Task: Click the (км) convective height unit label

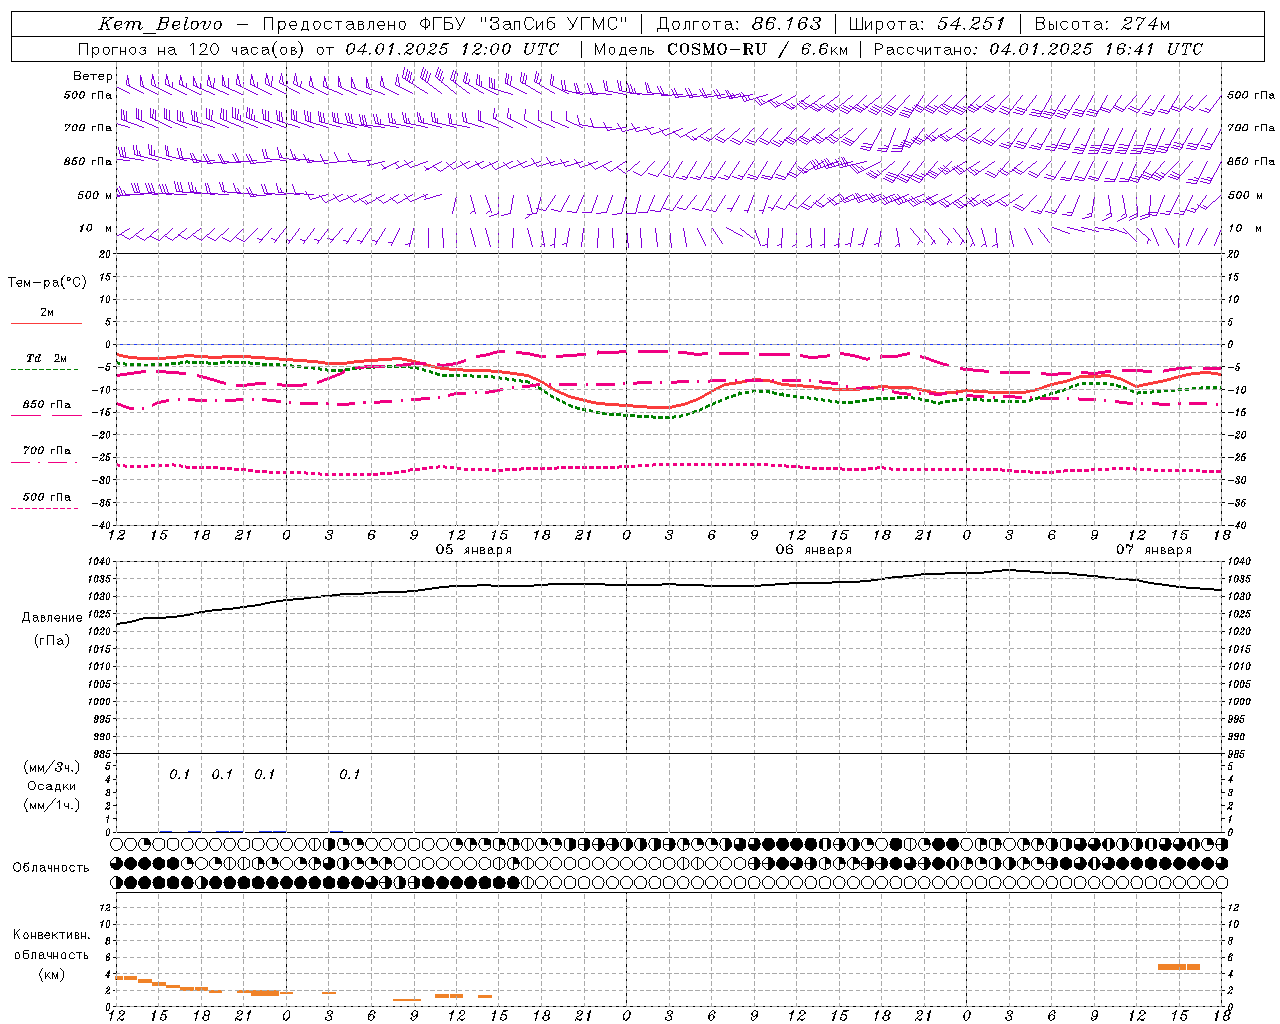Action: point(52,973)
